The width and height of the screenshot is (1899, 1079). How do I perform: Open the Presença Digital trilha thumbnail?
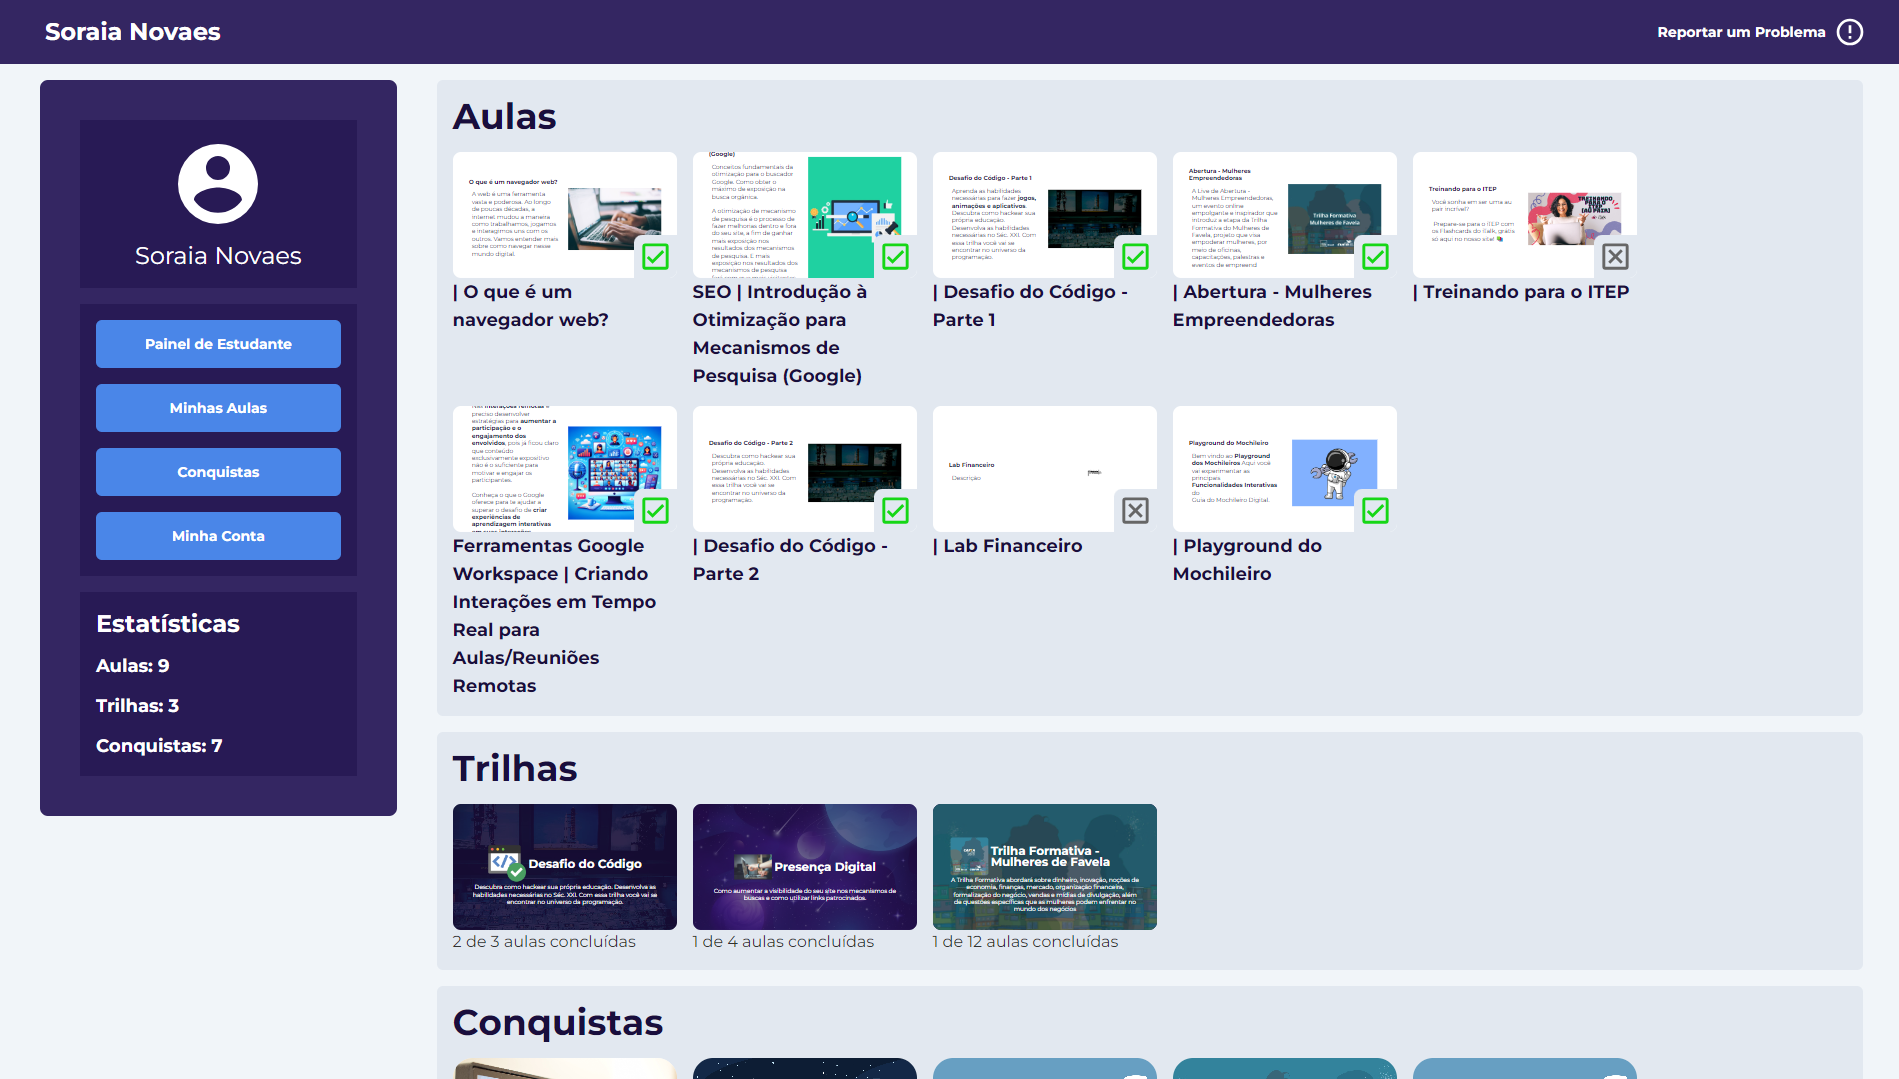[x=804, y=866]
